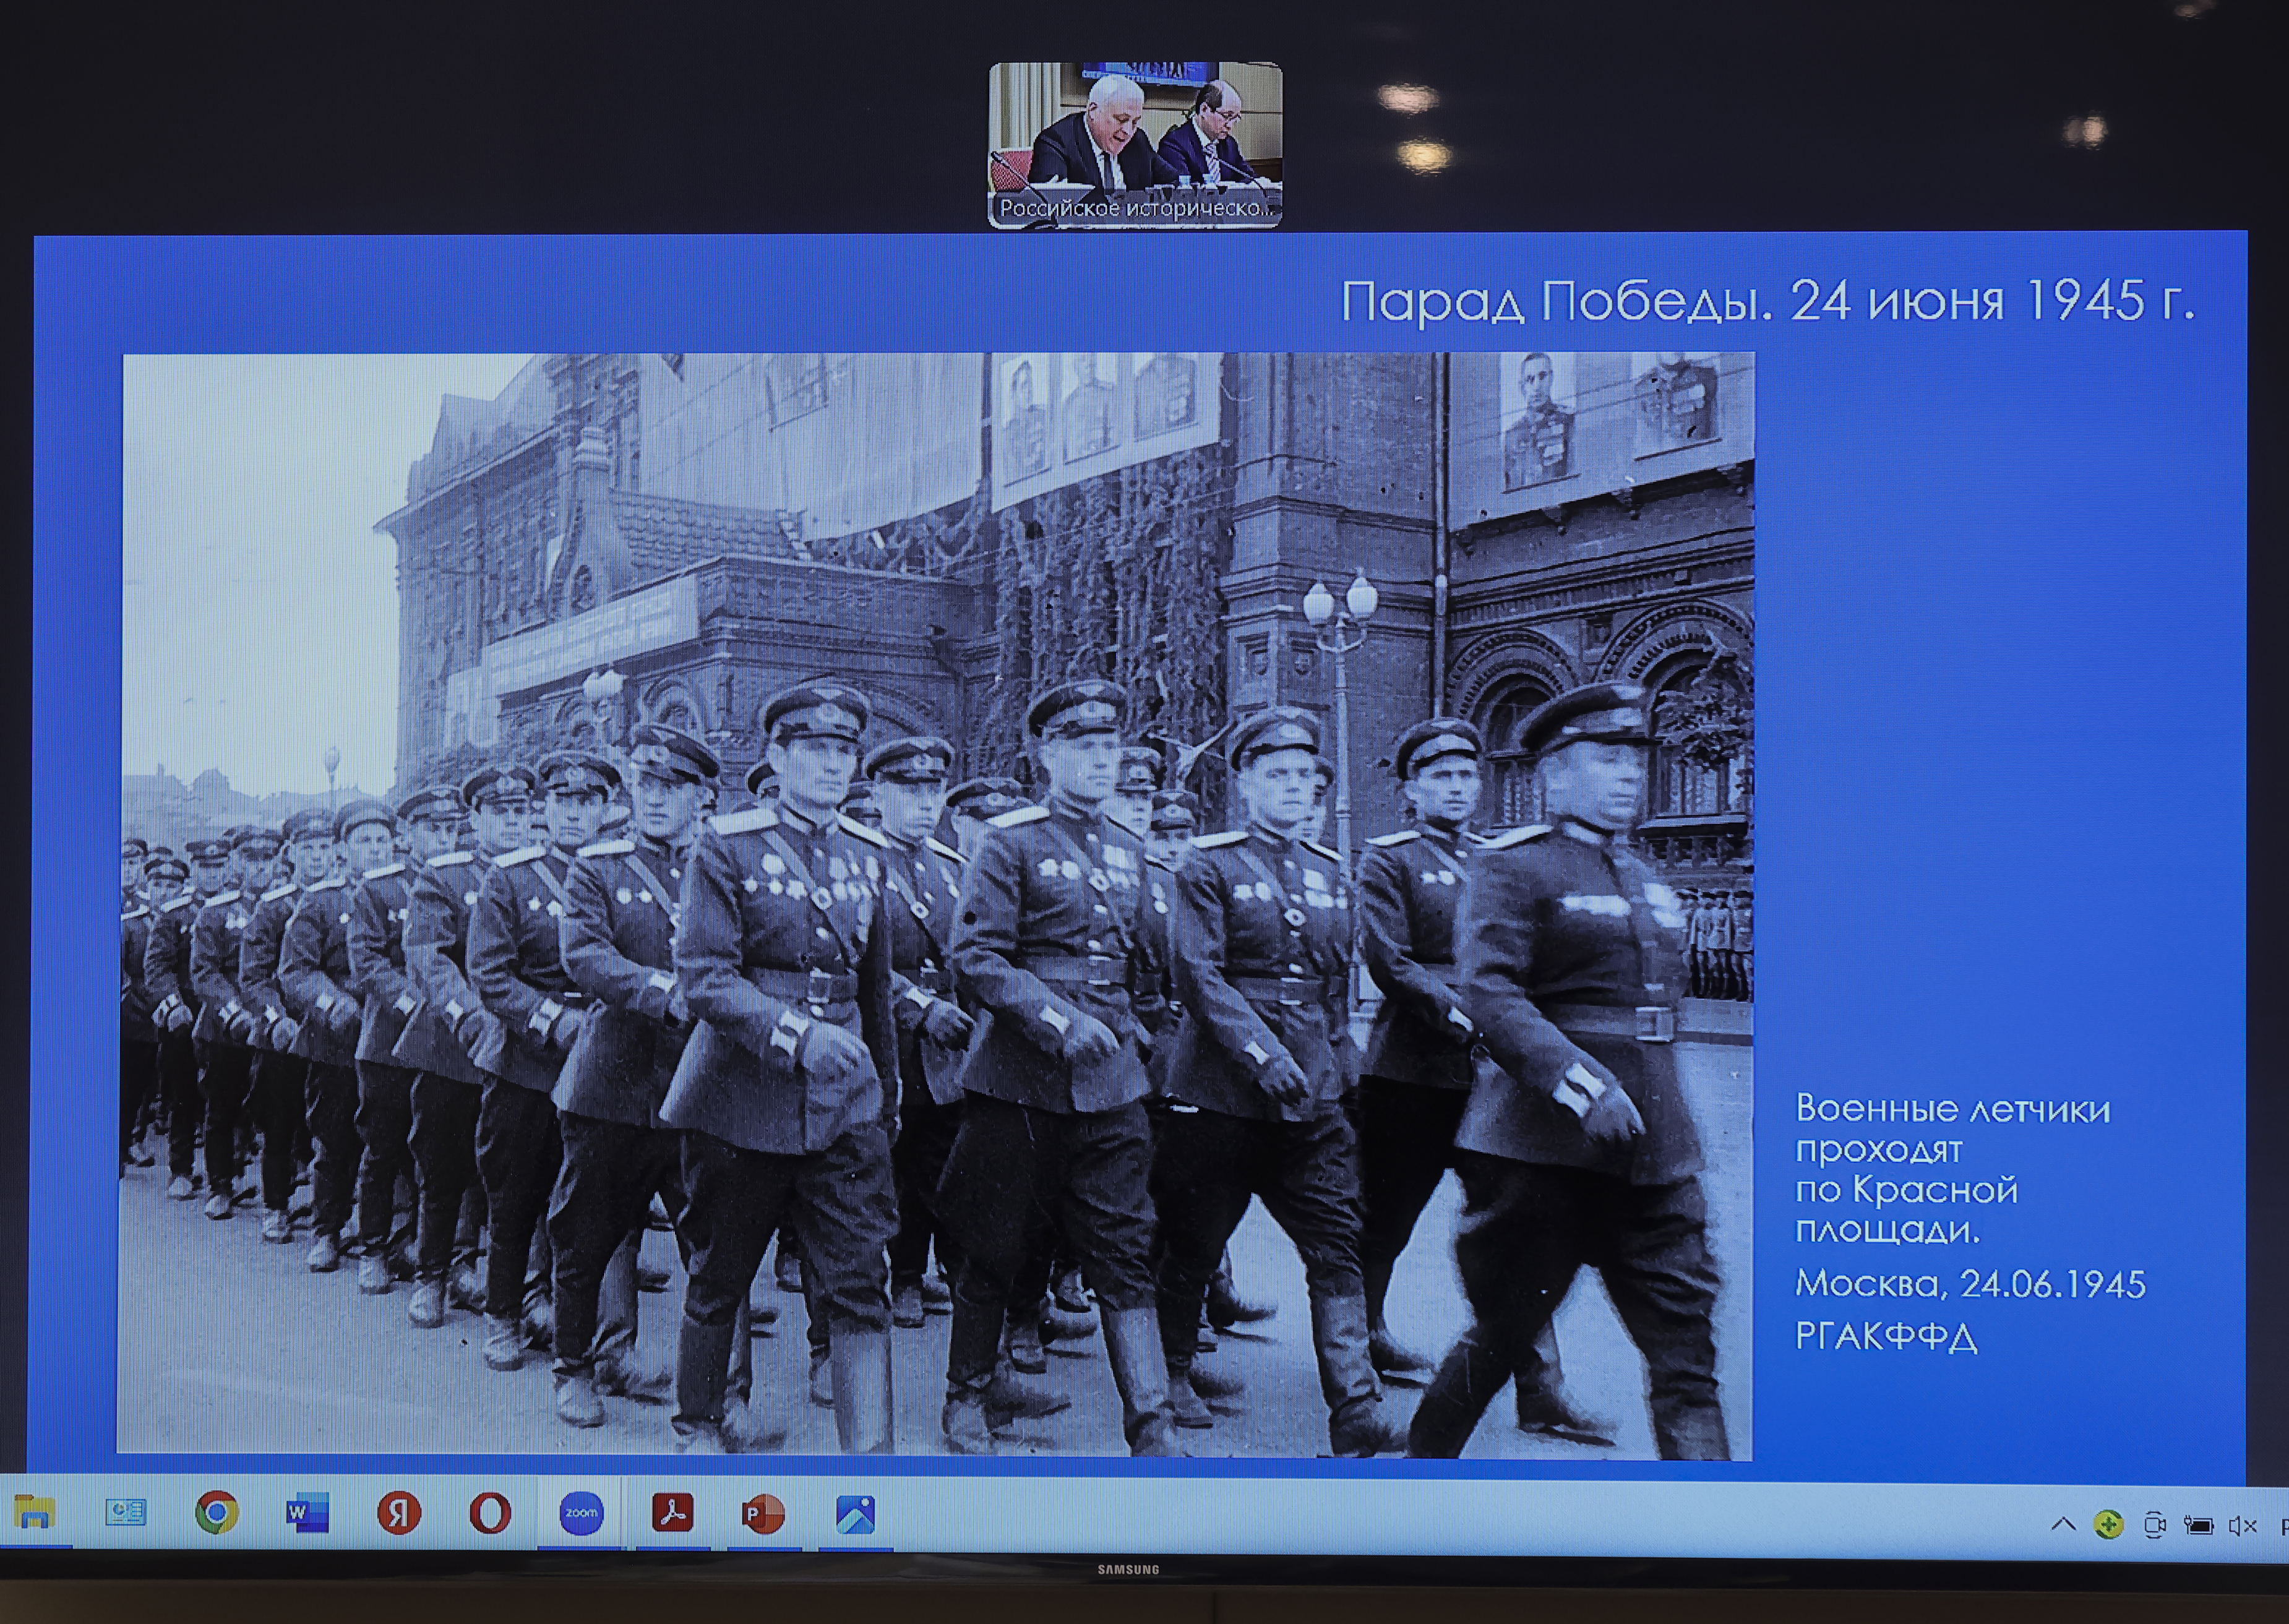Open File Explorer from the taskbar
This screenshot has width=2289, height=1624.
tap(36, 1513)
